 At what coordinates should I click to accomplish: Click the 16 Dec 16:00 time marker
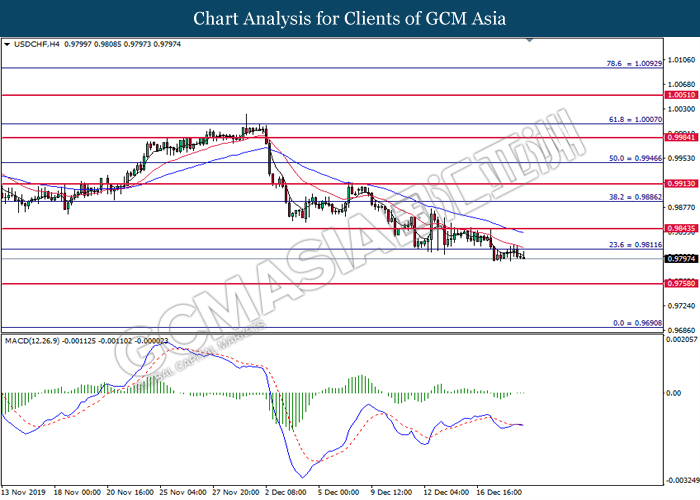coord(501,492)
